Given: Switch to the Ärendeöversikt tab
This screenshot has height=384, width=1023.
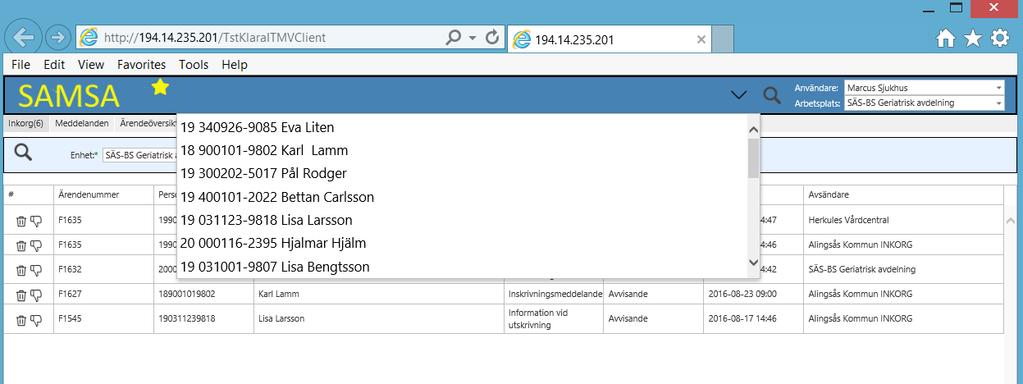Looking at the screenshot, I should 147,123.
